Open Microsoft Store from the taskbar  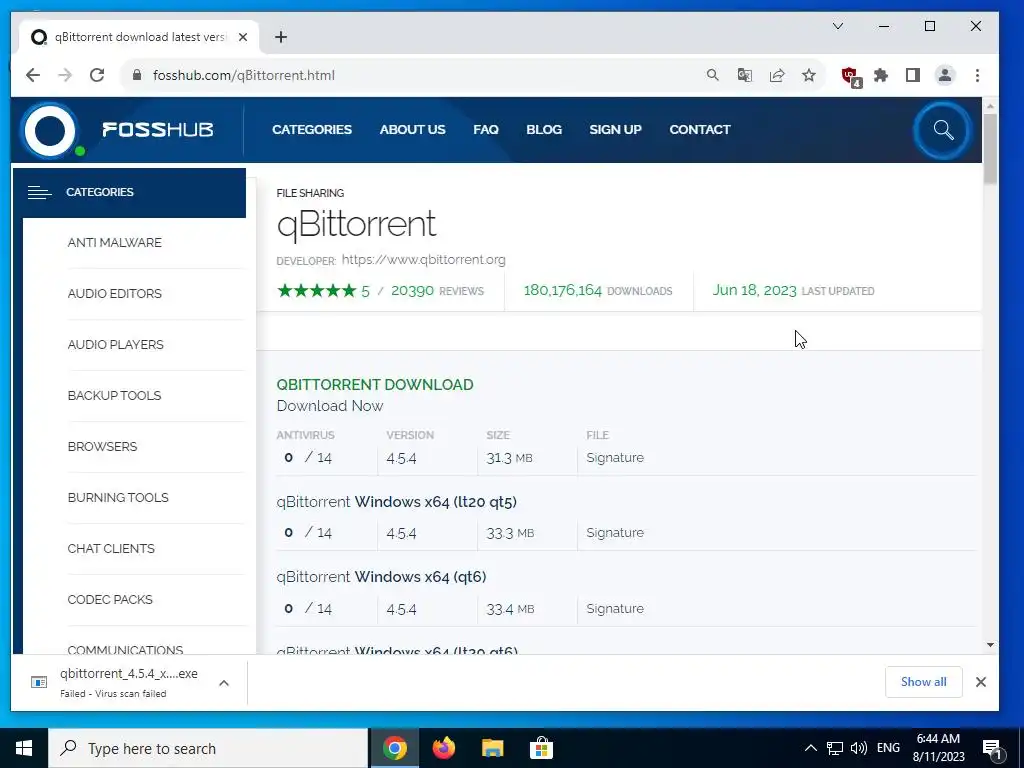pos(541,748)
